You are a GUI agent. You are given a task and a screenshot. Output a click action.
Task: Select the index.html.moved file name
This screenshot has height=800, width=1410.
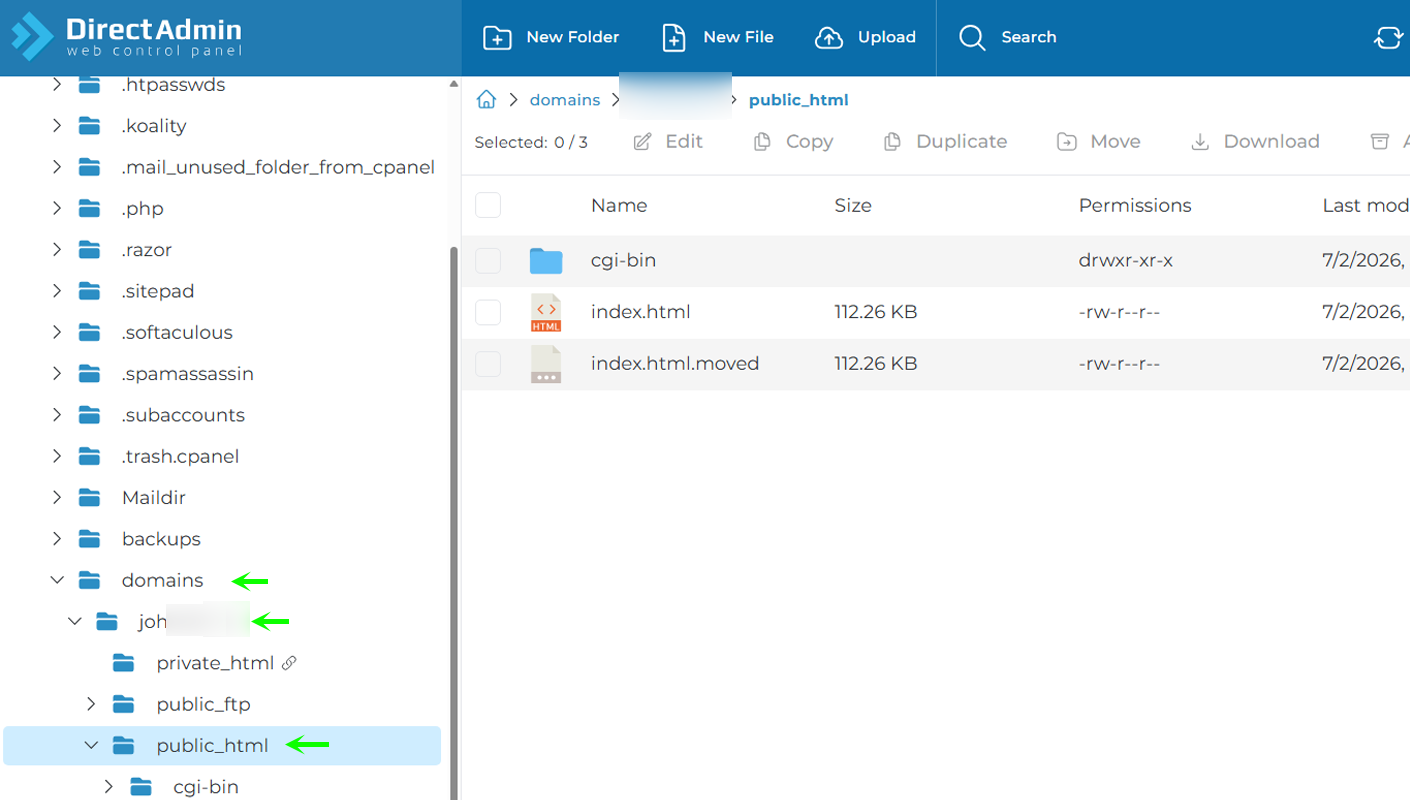pyautogui.click(x=675, y=363)
